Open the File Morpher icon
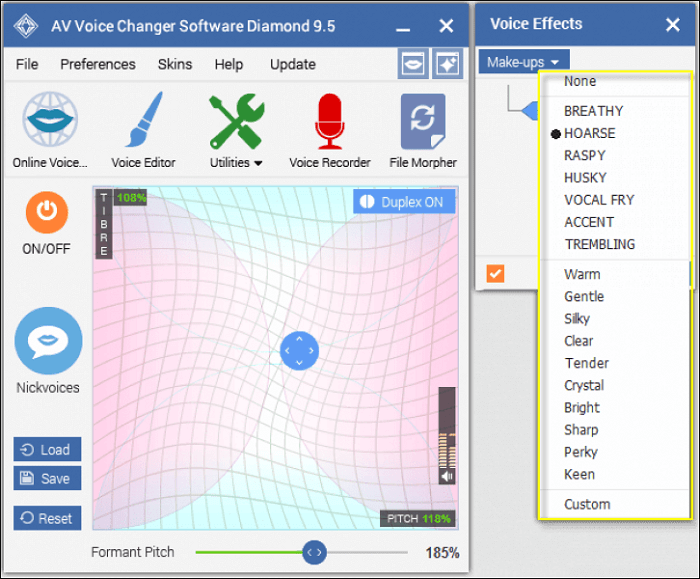Viewport: 700px width, 579px height. 422,122
